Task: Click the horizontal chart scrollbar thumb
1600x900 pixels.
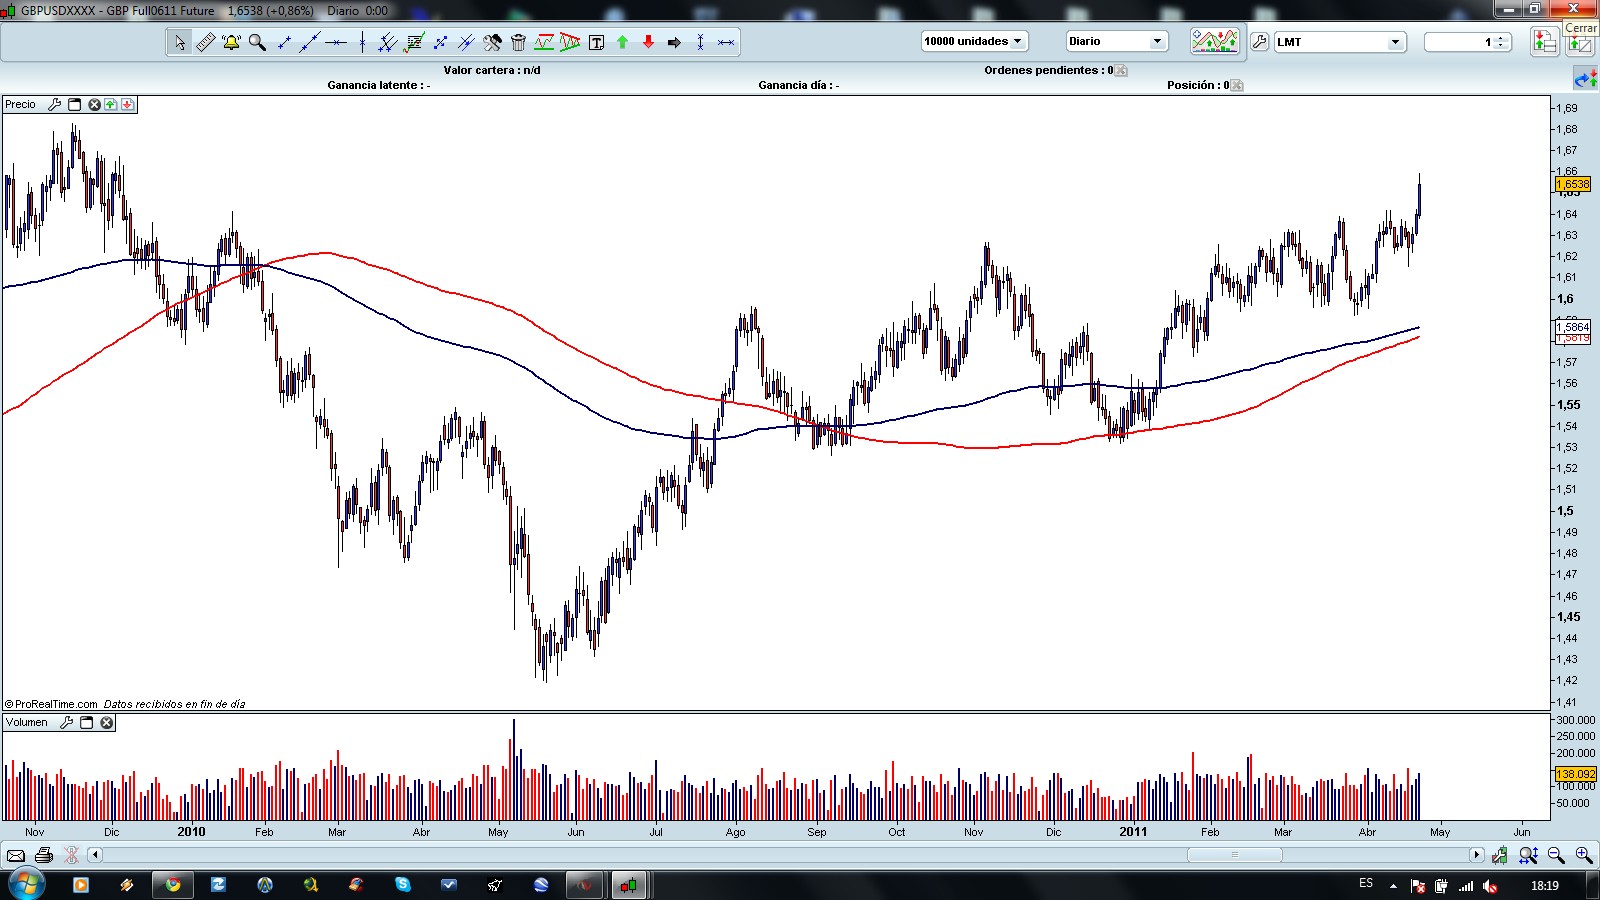Action: [x=1234, y=855]
